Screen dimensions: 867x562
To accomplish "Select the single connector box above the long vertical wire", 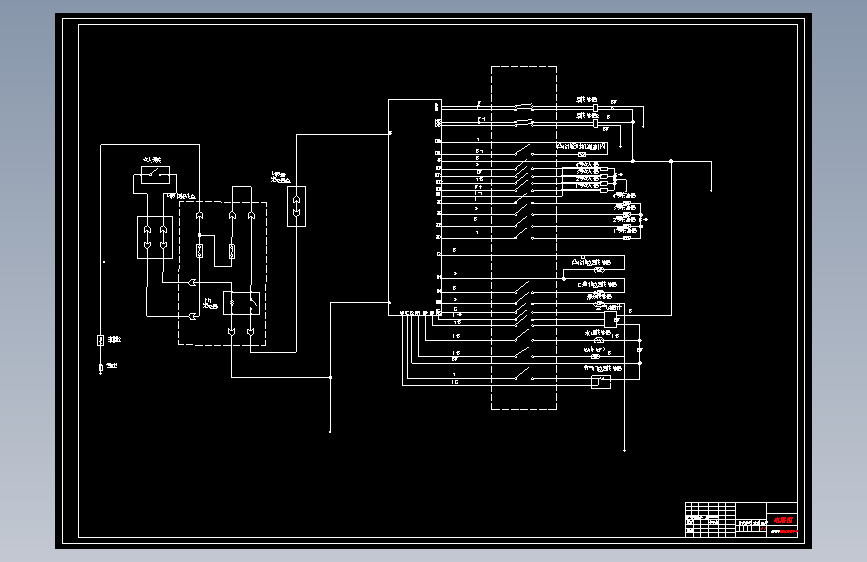I will click(296, 206).
